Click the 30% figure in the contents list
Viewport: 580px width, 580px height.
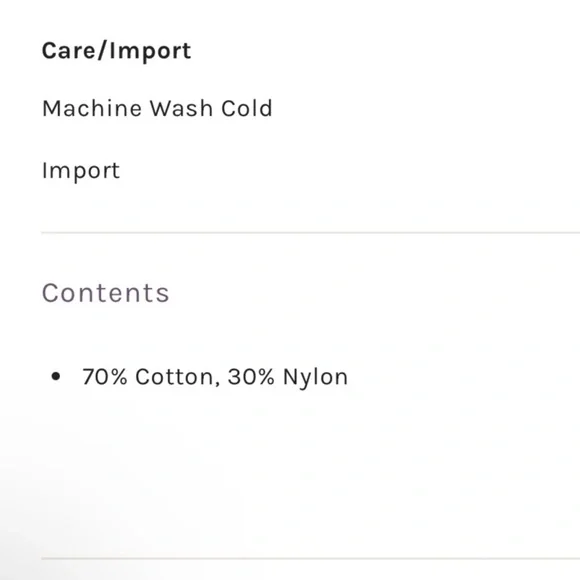pos(251,377)
